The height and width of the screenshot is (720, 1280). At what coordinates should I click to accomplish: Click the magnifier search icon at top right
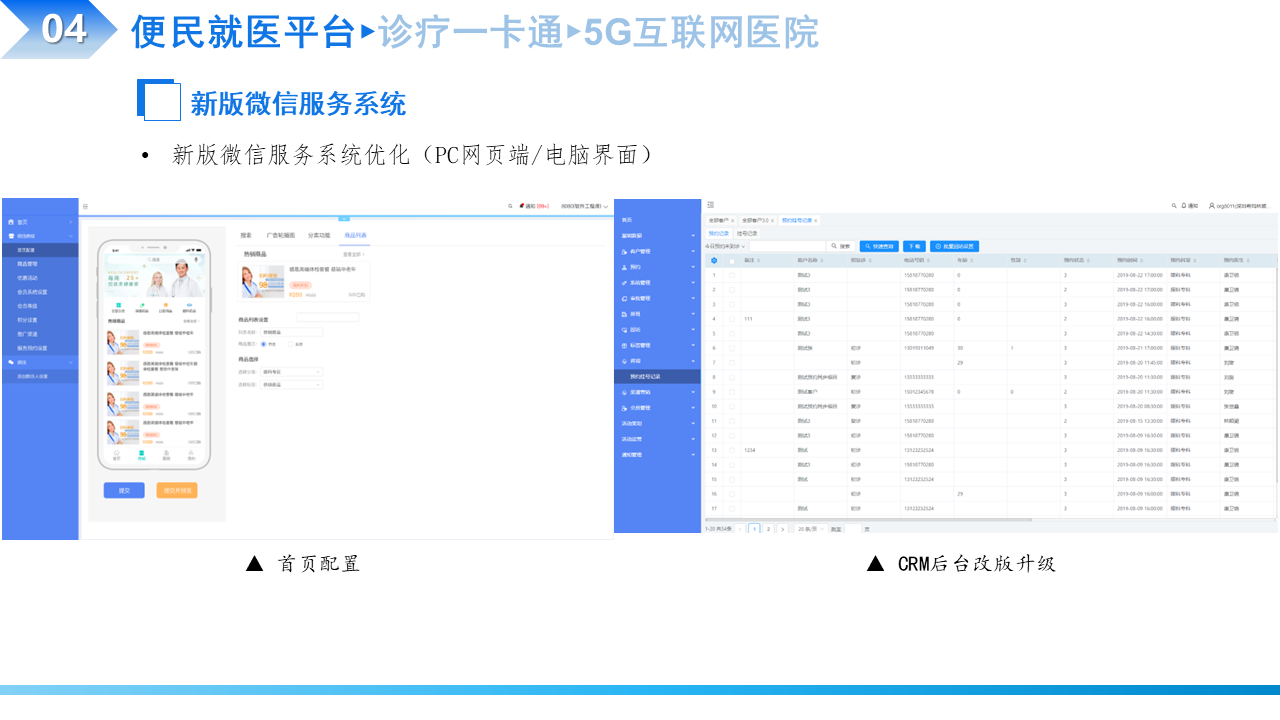point(1172,204)
